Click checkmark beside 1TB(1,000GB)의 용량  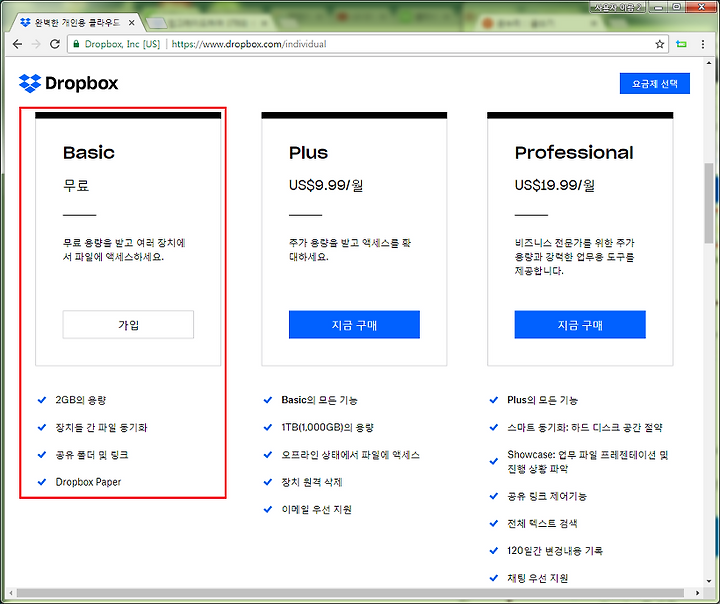268,428
